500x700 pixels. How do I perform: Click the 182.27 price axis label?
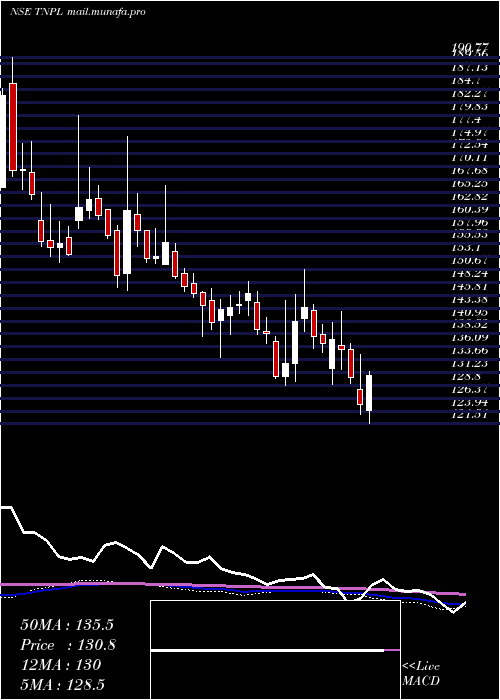469,94
